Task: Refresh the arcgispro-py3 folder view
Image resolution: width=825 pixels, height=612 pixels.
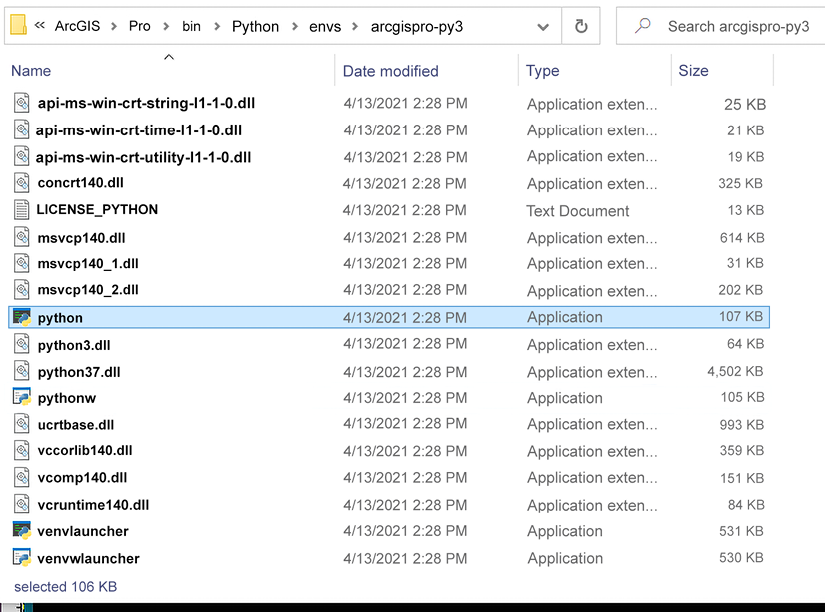Action: [581, 26]
